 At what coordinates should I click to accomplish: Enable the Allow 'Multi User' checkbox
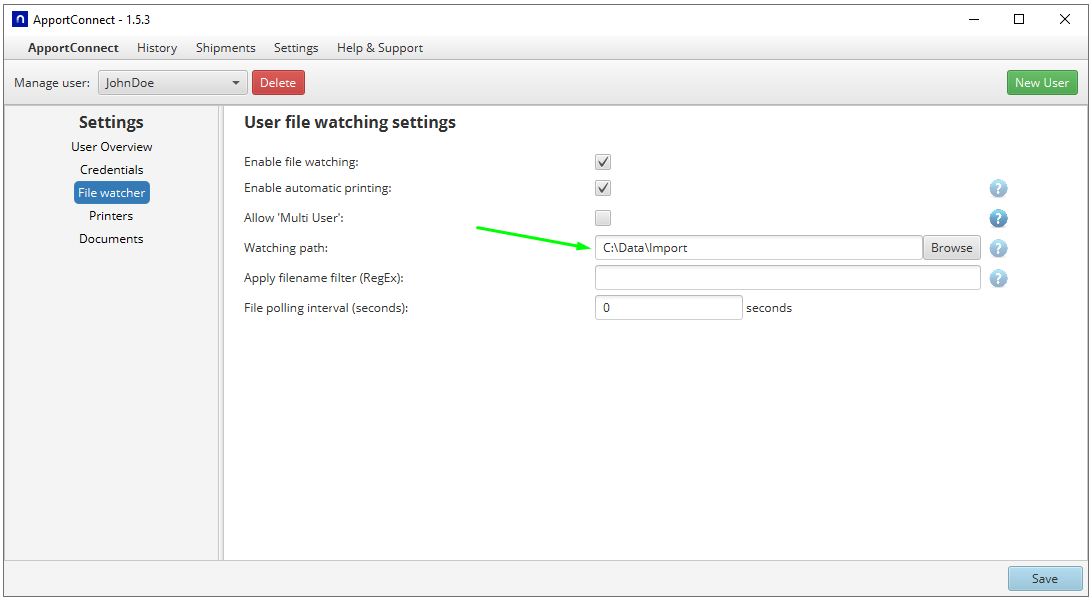(x=603, y=218)
